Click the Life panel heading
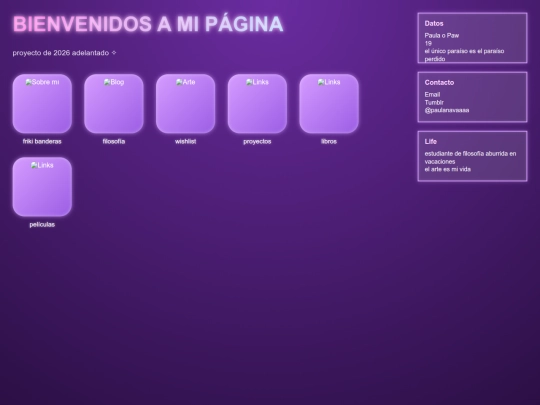 (430, 142)
